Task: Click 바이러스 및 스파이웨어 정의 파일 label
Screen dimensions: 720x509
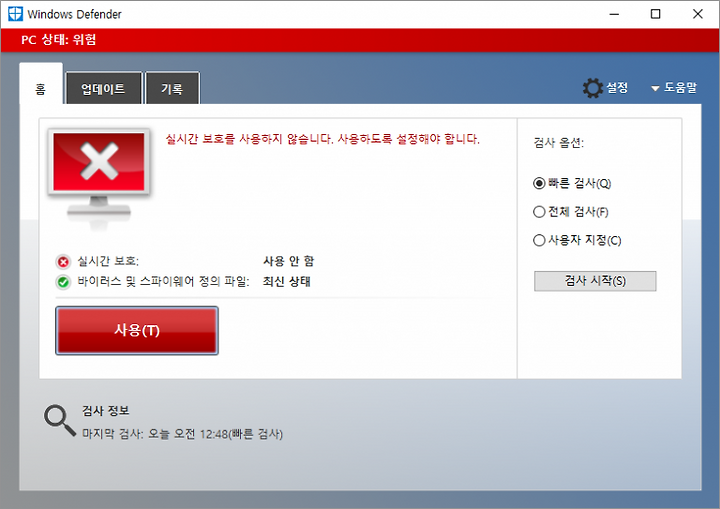Action: [x=163, y=281]
